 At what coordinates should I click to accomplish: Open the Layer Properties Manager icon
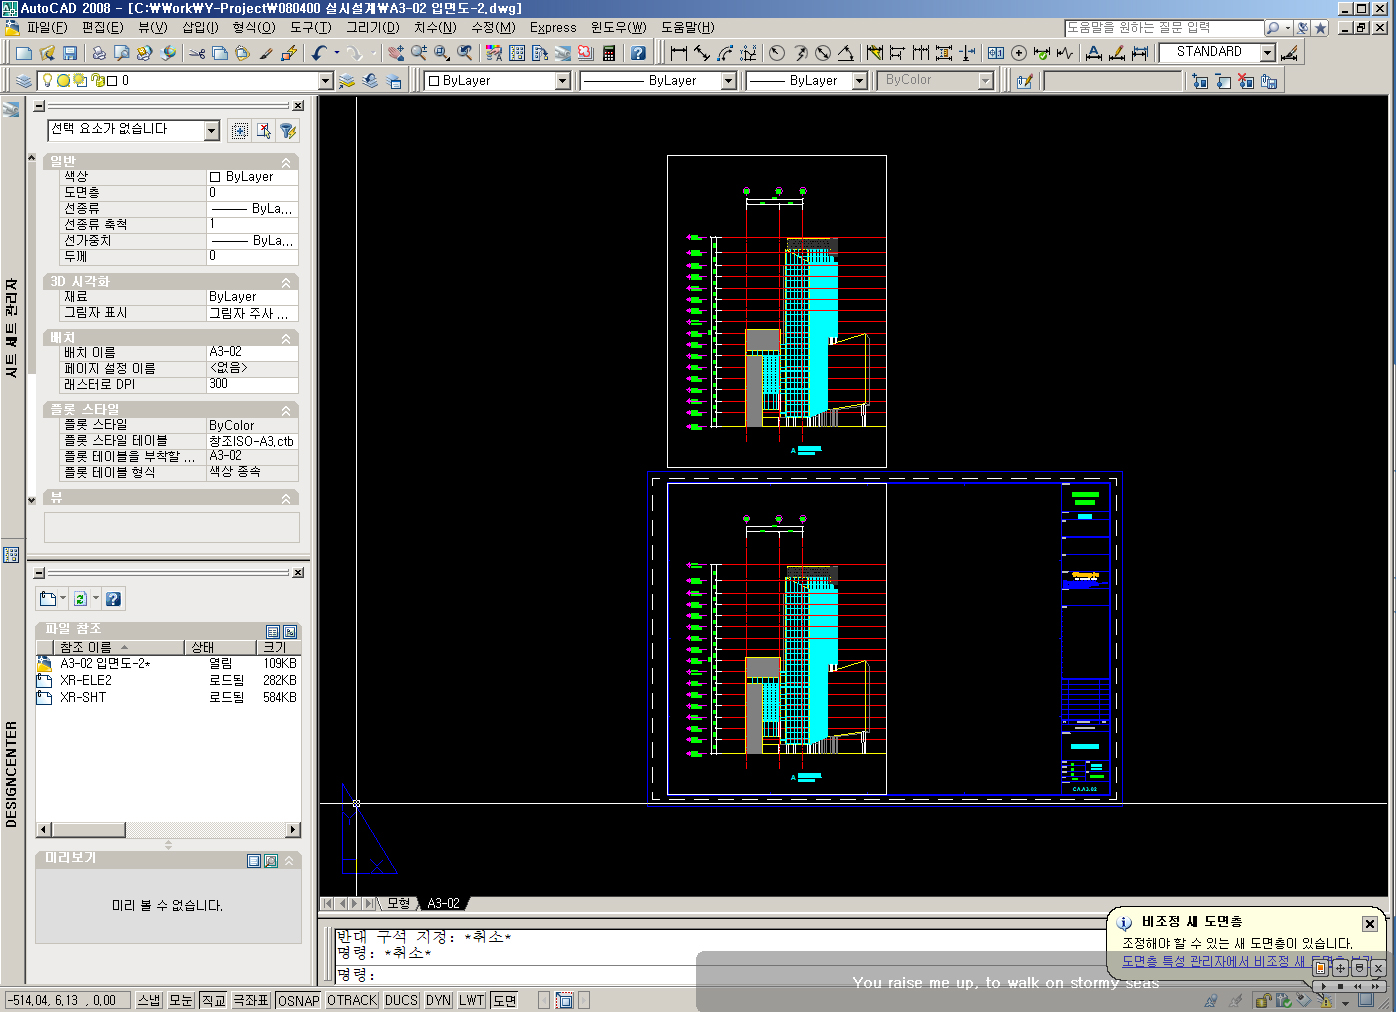(24, 81)
